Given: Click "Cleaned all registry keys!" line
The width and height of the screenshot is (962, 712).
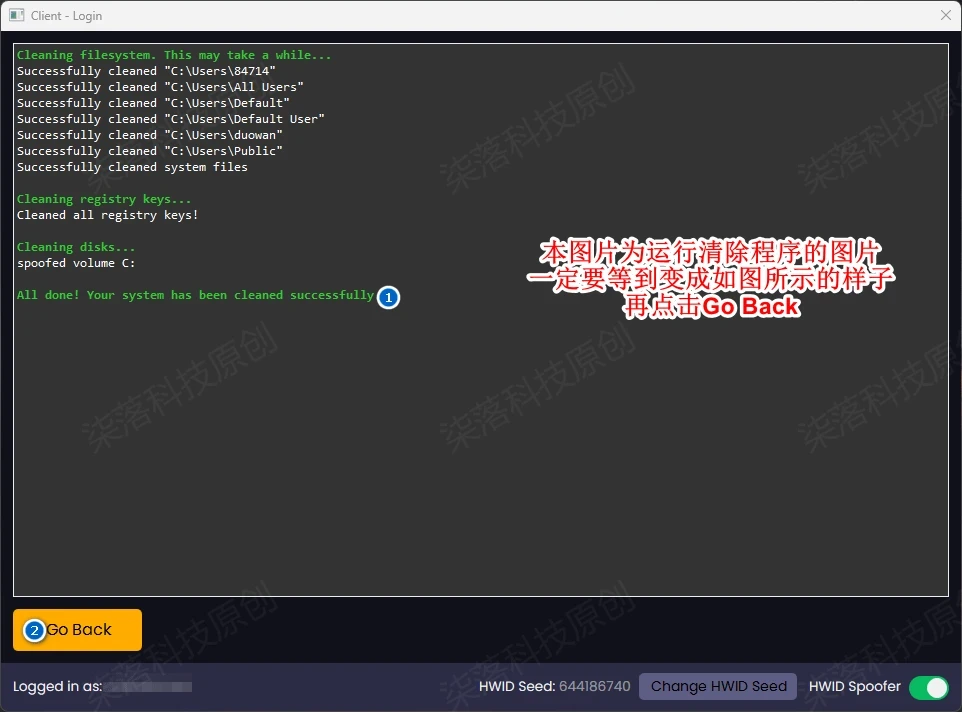Looking at the screenshot, I should click(x=107, y=215).
